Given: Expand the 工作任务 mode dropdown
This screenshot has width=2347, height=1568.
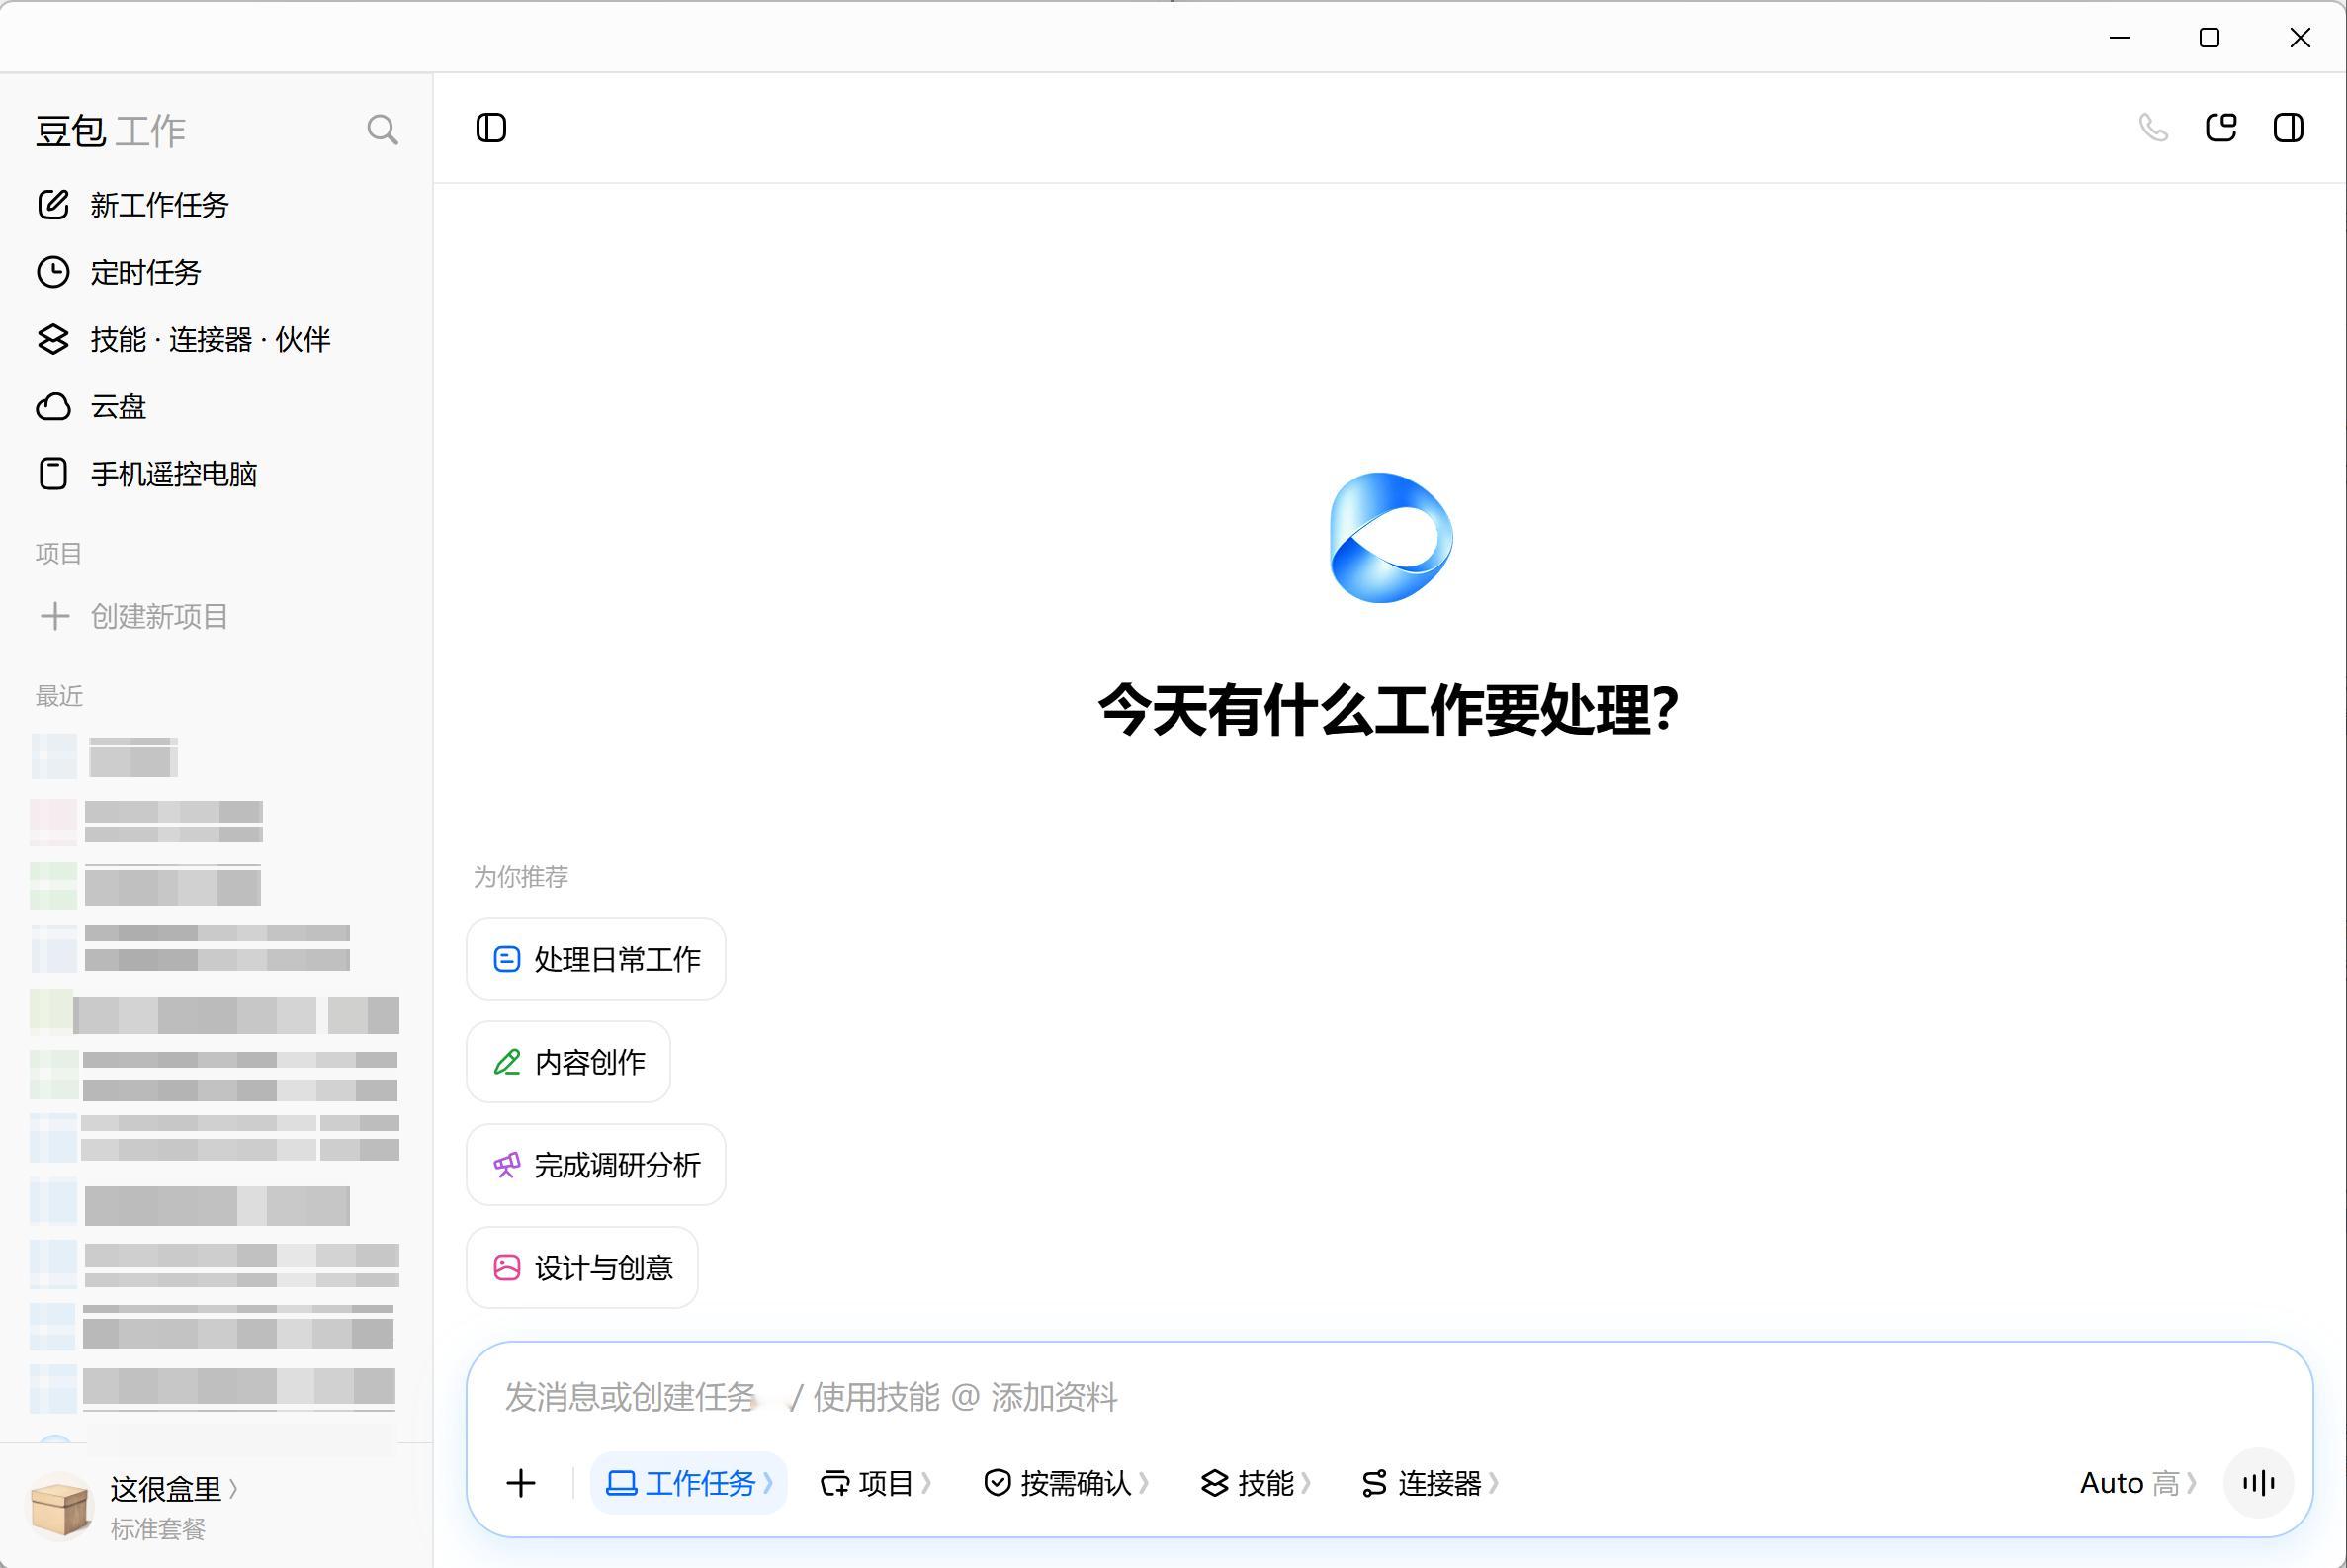Looking at the screenshot, I should pyautogui.click(x=689, y=1483).
